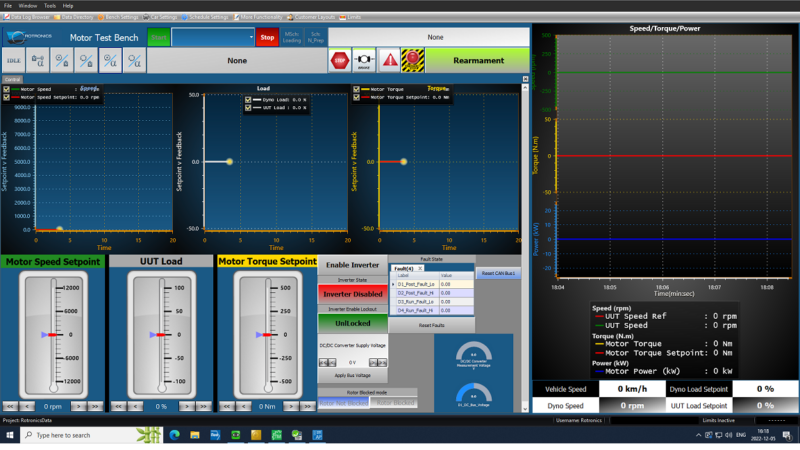Click the Reset Faults button

point(431,325)
